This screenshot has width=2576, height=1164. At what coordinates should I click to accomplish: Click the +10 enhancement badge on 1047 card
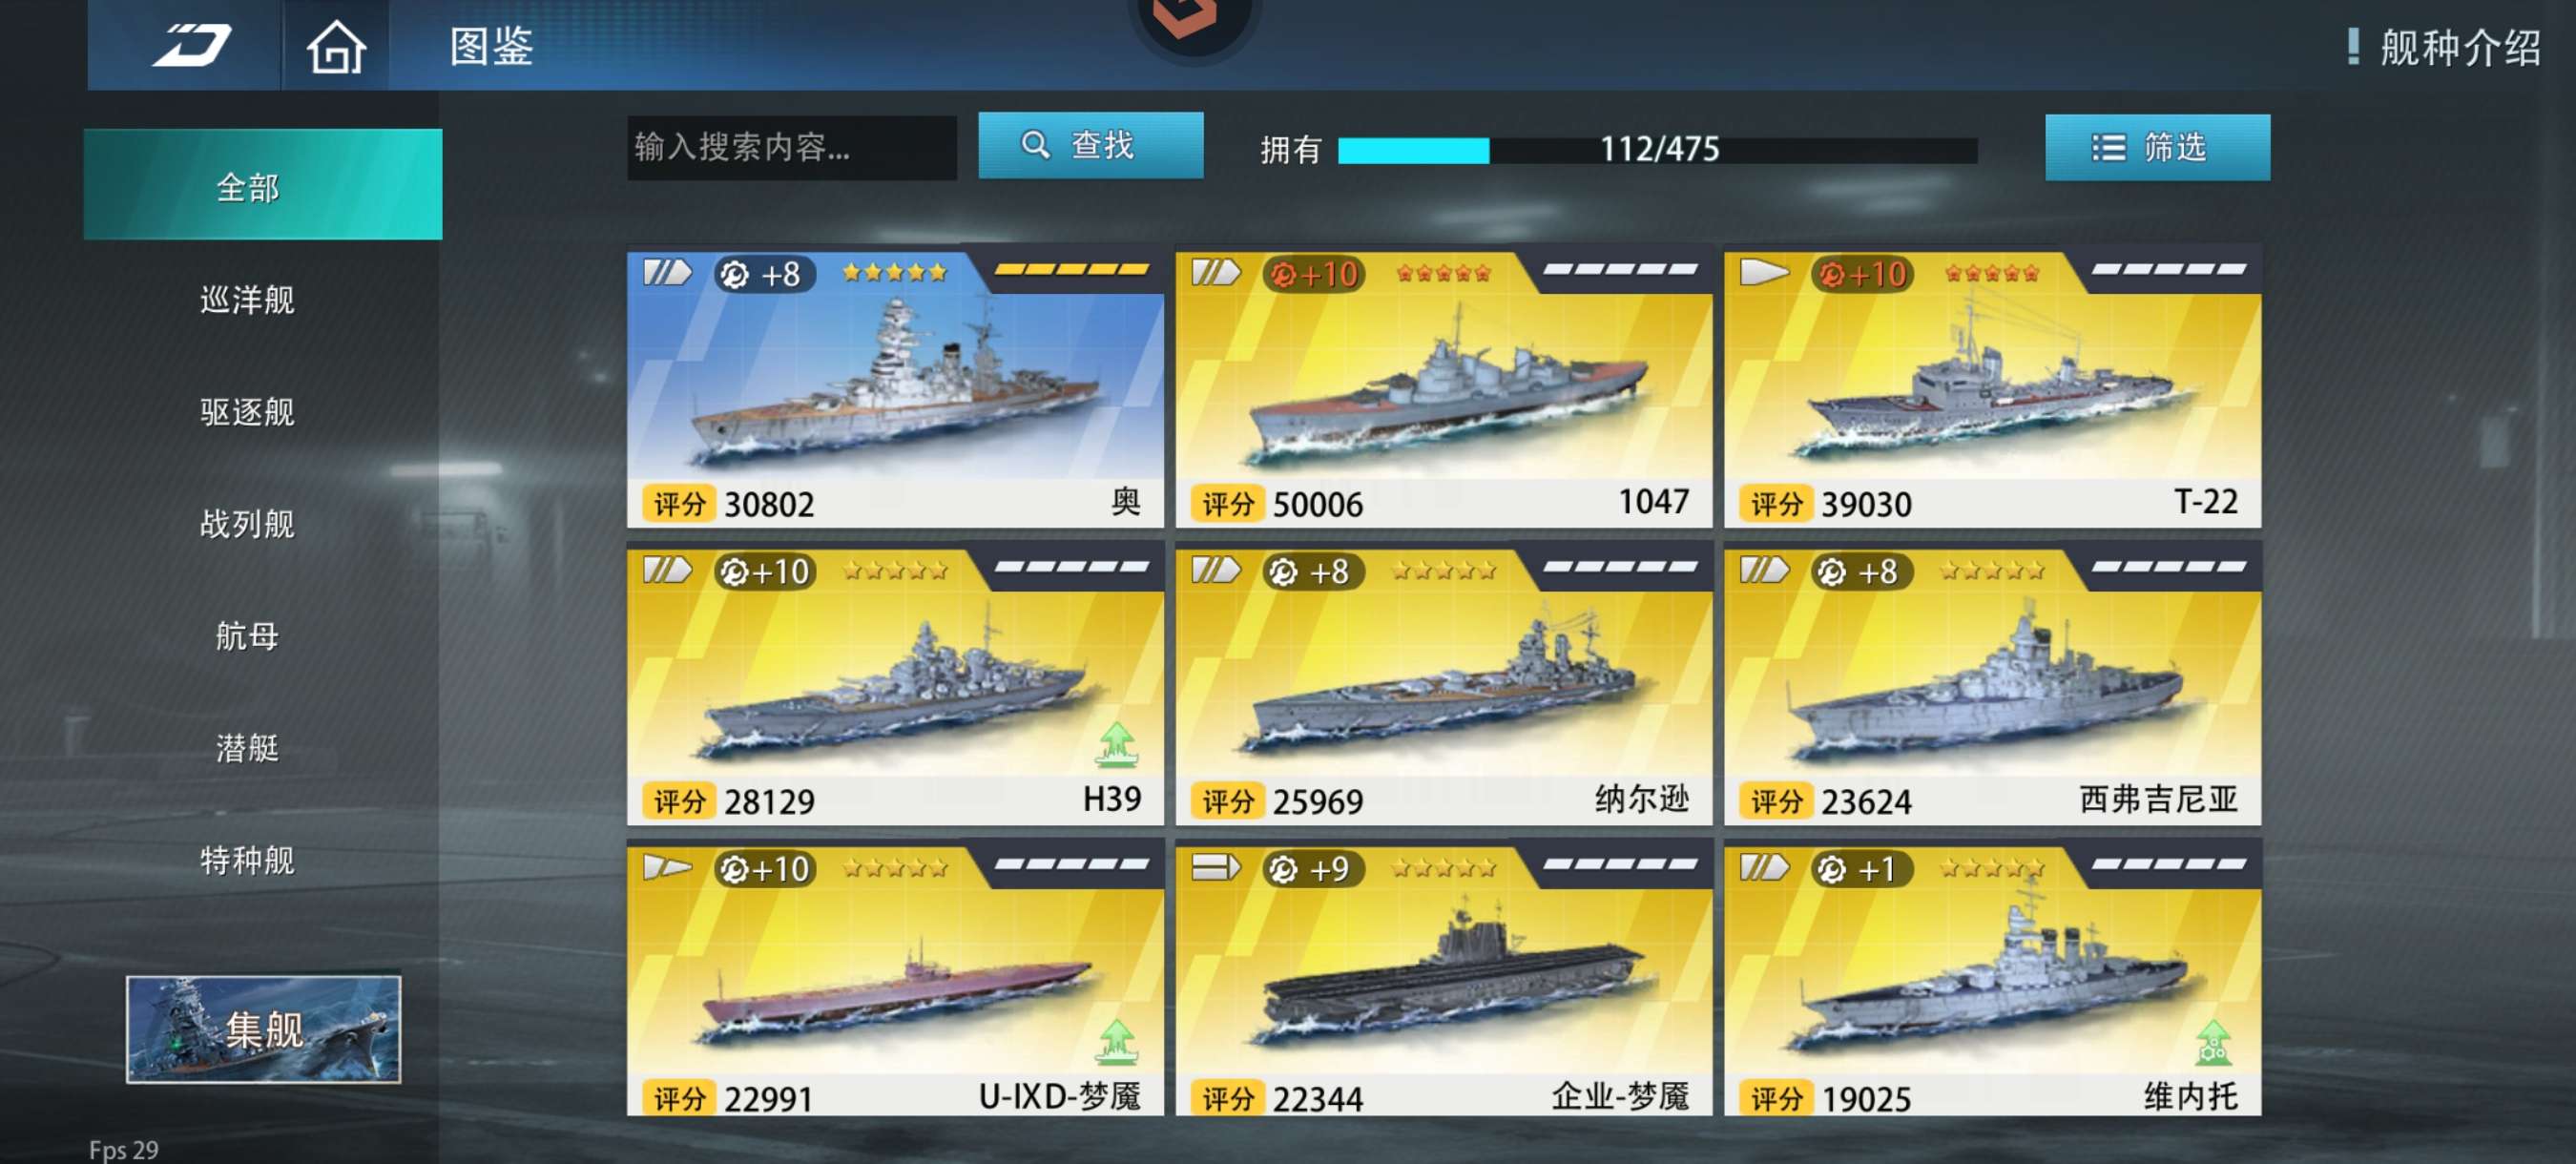[x=1313, y=274]
